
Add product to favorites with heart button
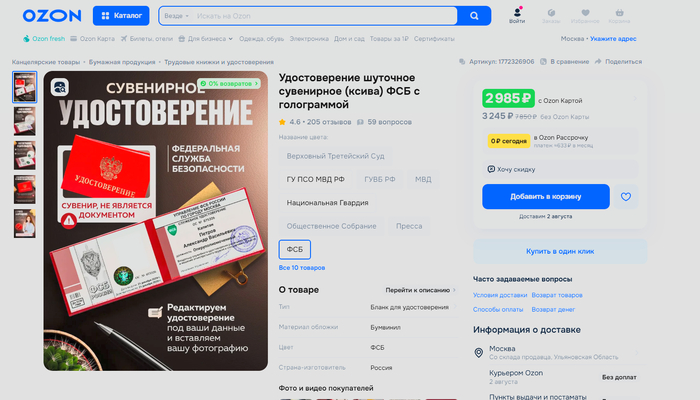[x=625, y=196]
